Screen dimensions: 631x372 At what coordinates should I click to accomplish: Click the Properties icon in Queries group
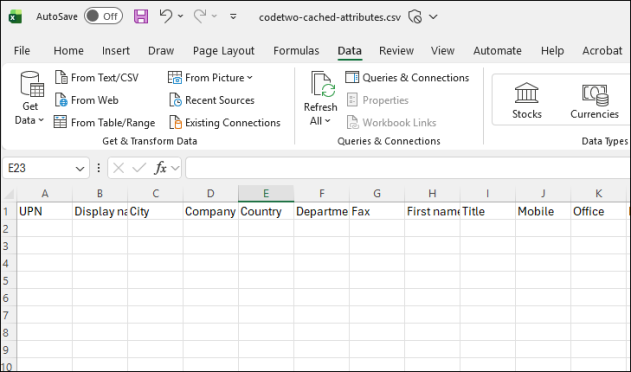pyautogui.click(x=352, y=100)
